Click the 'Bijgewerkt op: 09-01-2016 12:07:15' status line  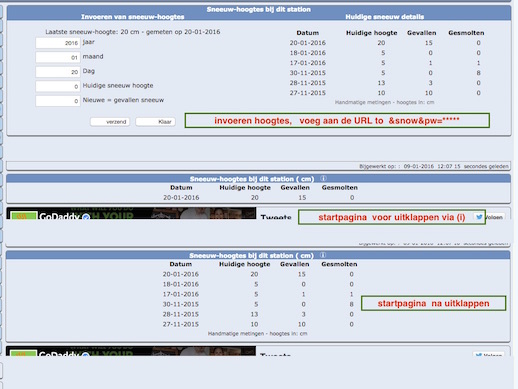[434, 166]
